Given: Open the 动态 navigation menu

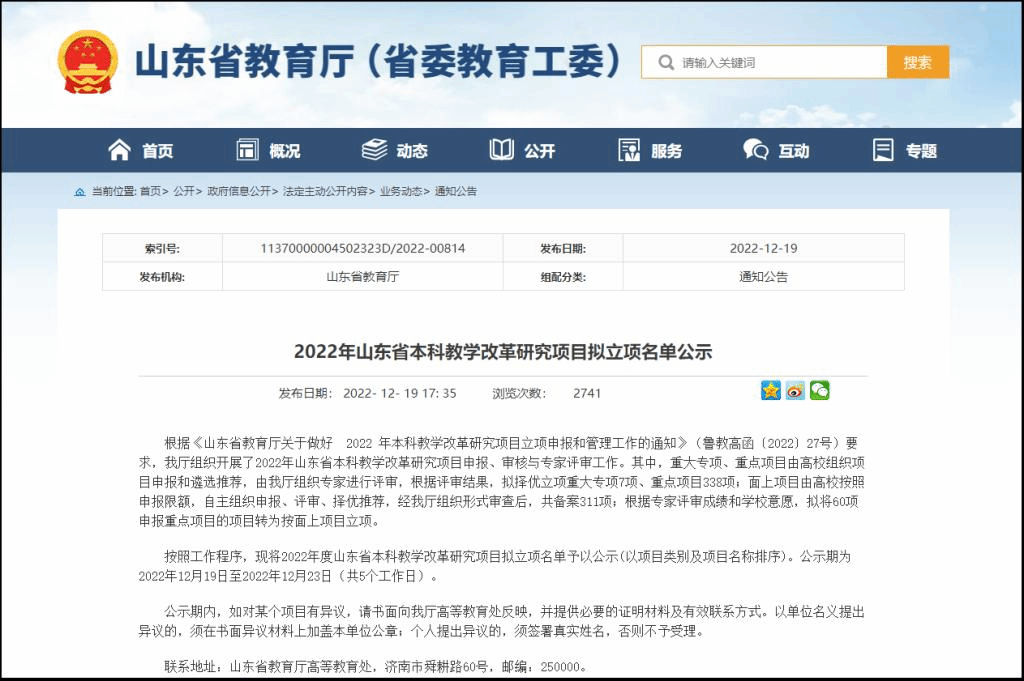Looking at the screenshot, I should pyautogui.click(x=411, y=151).
